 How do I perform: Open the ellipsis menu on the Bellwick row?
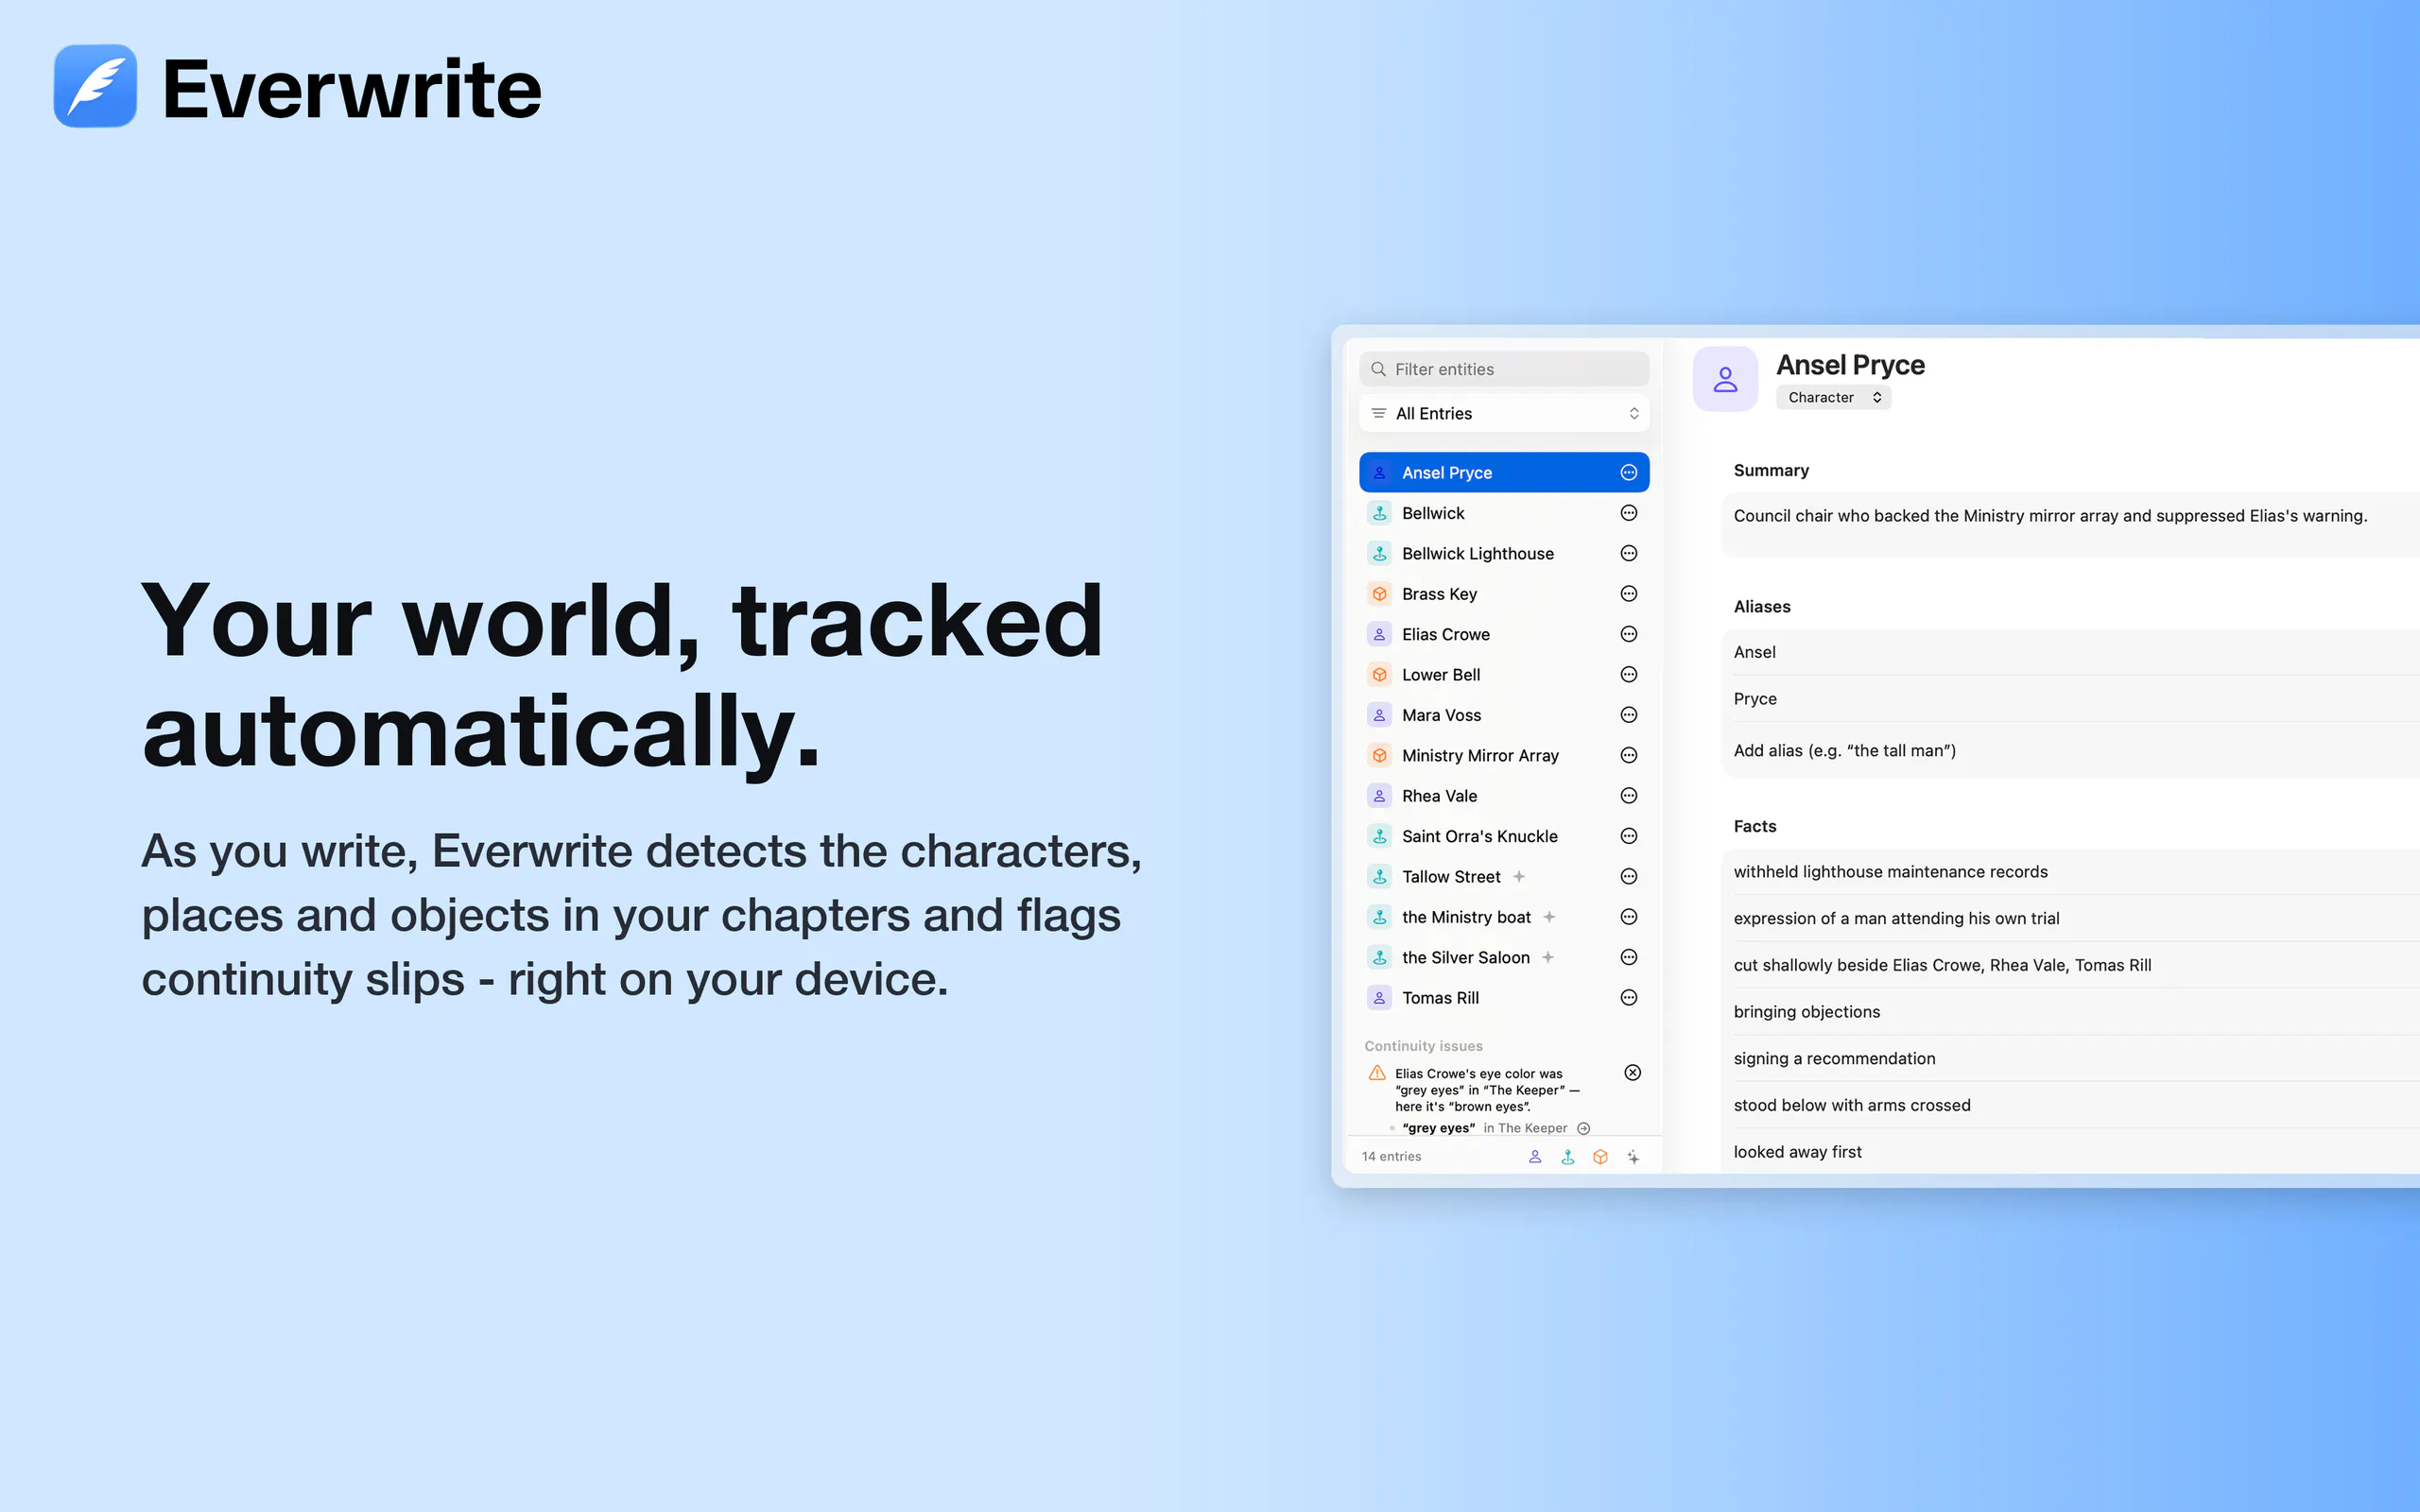(1628, 513)
